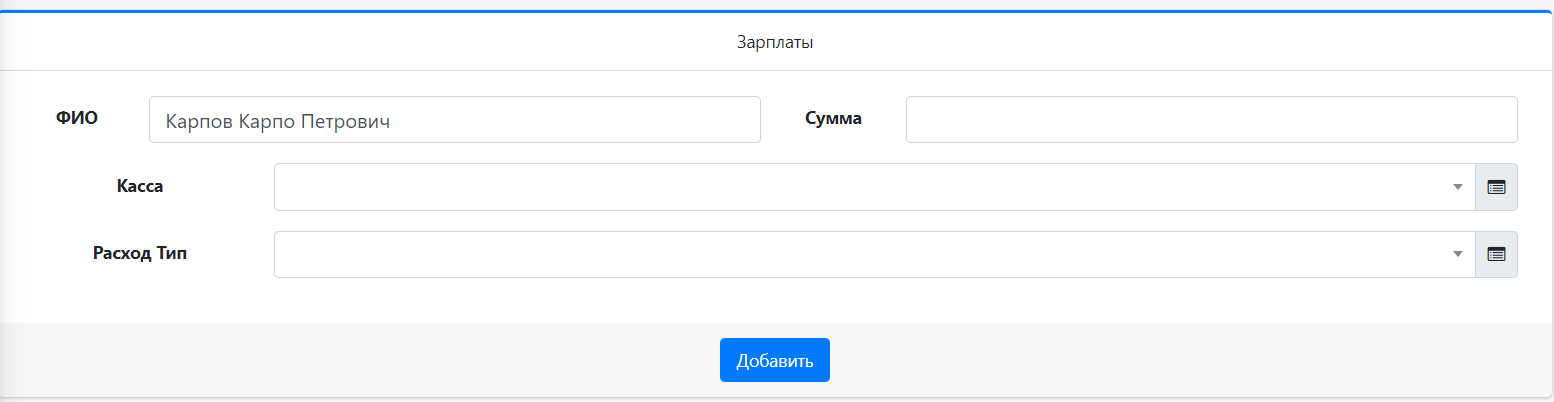This screenshot has height=402, width=1554.
Task: Expand the Расход Тип dropdown arrow
Action: click(1457, 255)
